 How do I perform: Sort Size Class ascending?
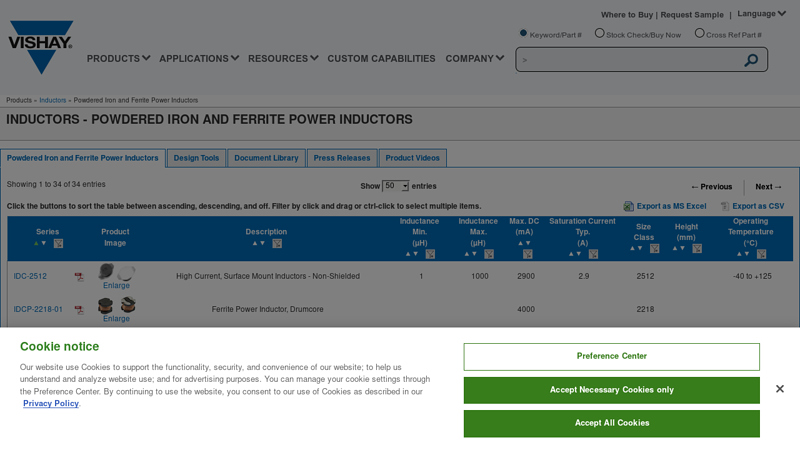(x=632, y=248)
